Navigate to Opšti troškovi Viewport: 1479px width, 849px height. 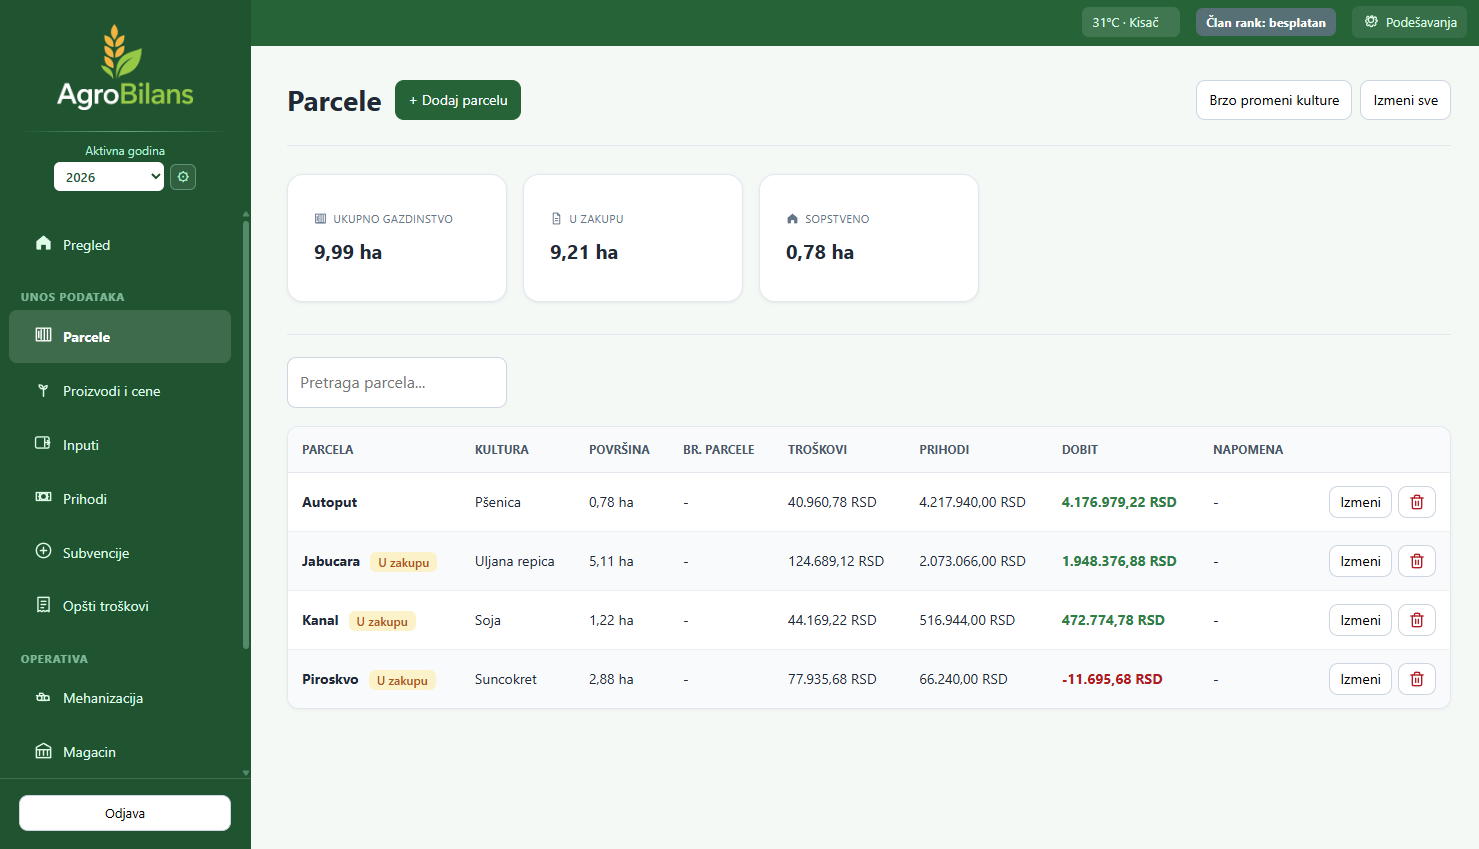(120, 606)
